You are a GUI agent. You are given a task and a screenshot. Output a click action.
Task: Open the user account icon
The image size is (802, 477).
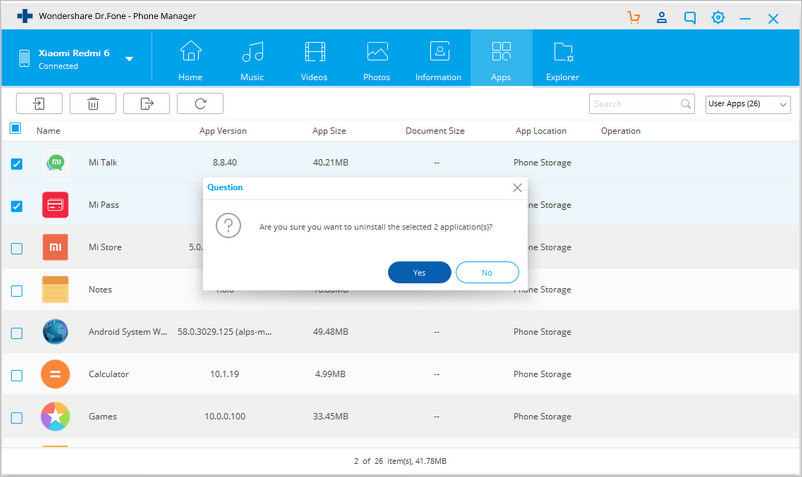[x=662, y=18]
